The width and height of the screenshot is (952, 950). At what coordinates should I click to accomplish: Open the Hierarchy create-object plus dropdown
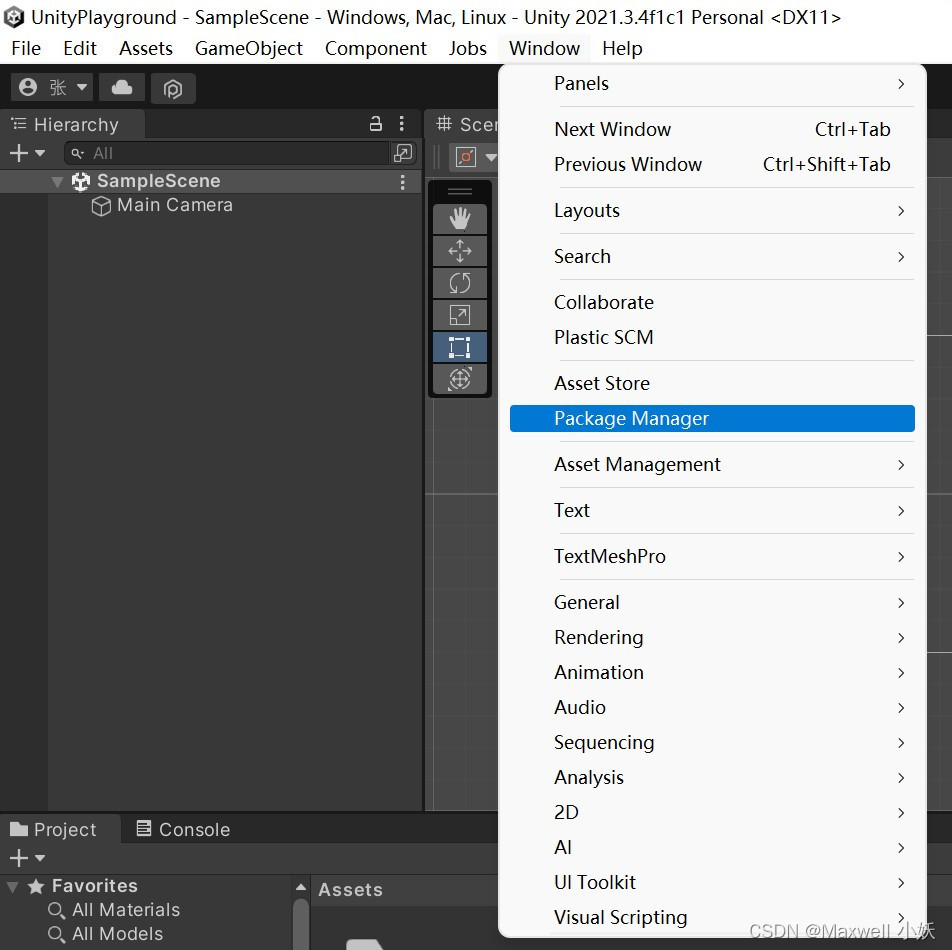[27, 153]
